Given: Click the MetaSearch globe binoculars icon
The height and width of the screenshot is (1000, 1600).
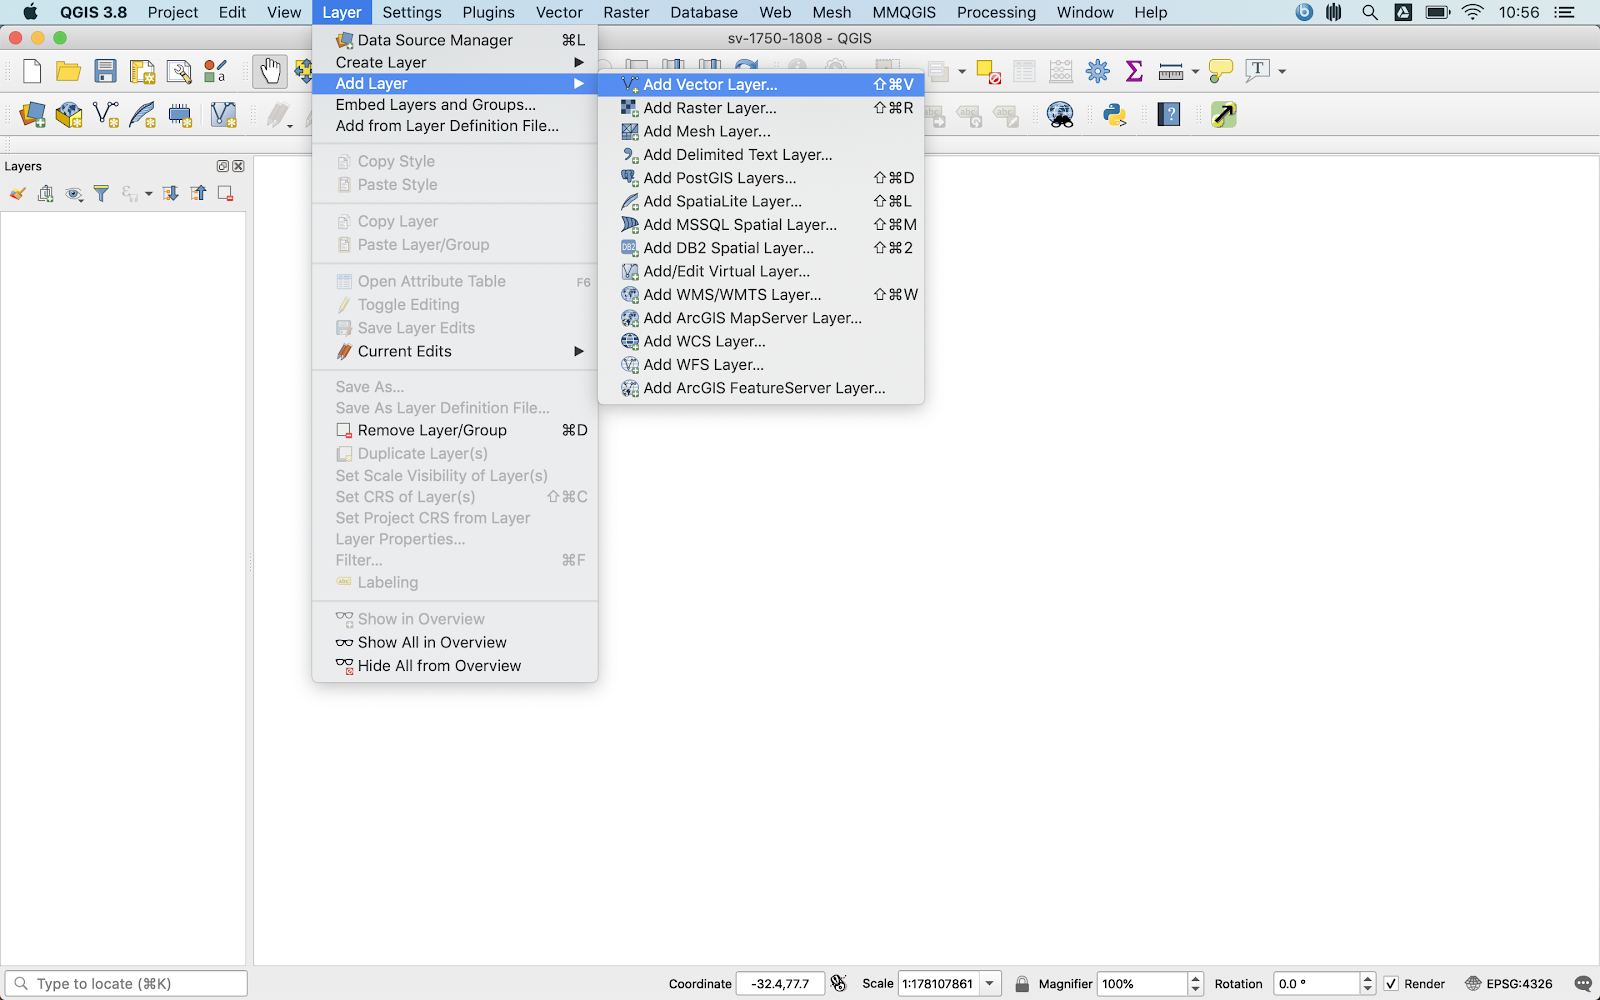Looking at the screenshot, I should click(1060, 115).
